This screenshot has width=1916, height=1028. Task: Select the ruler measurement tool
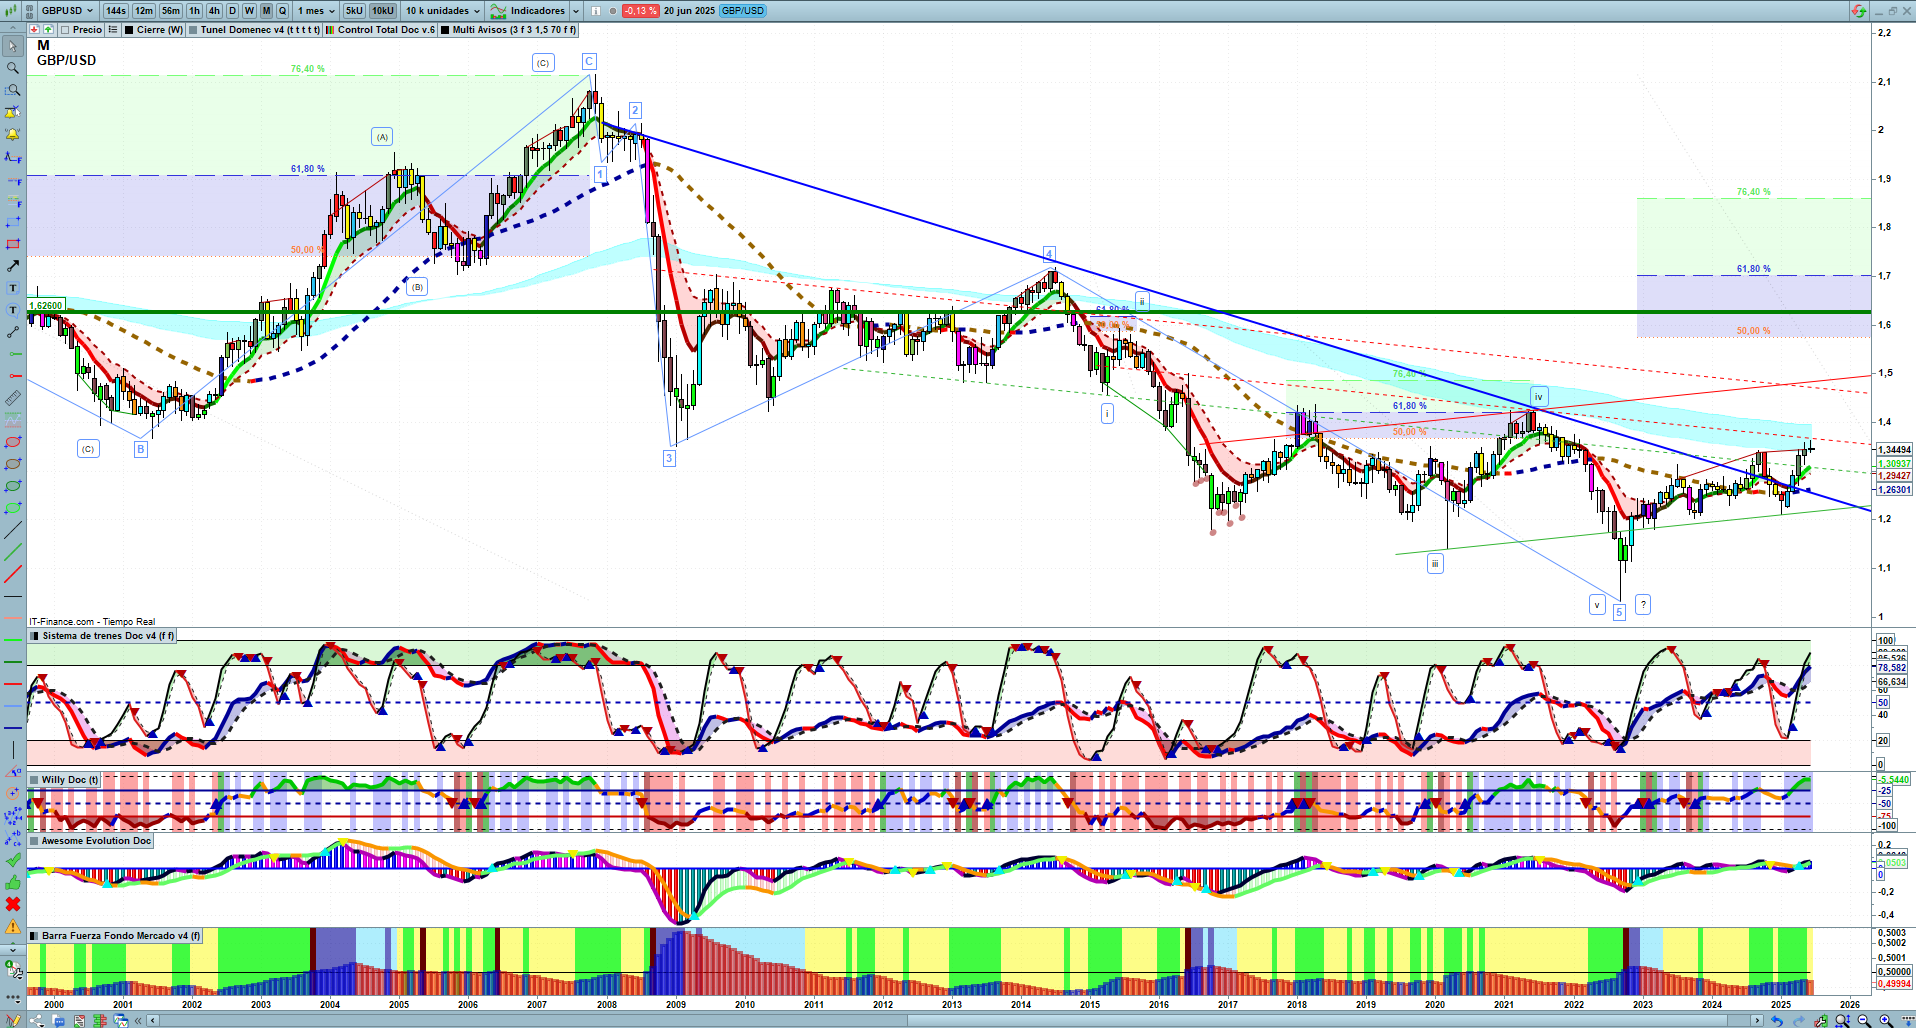tap(13, 398)
